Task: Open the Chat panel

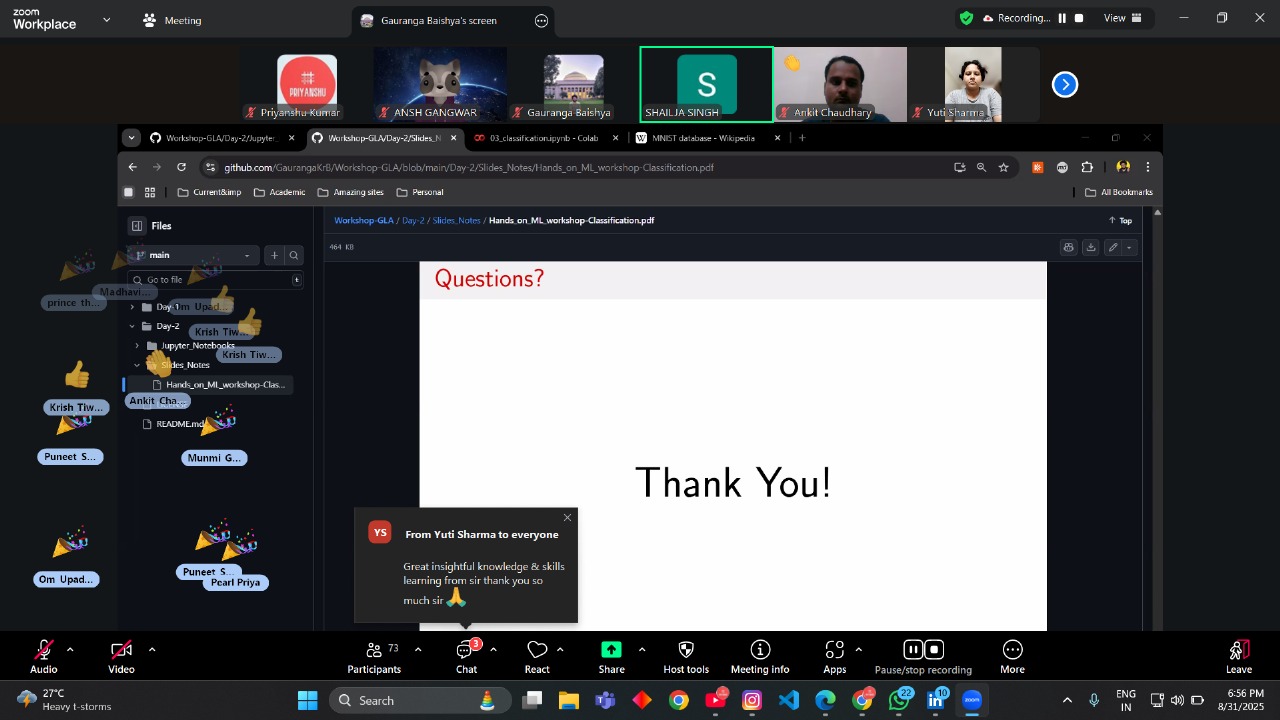Action: (x=466, y=657)
